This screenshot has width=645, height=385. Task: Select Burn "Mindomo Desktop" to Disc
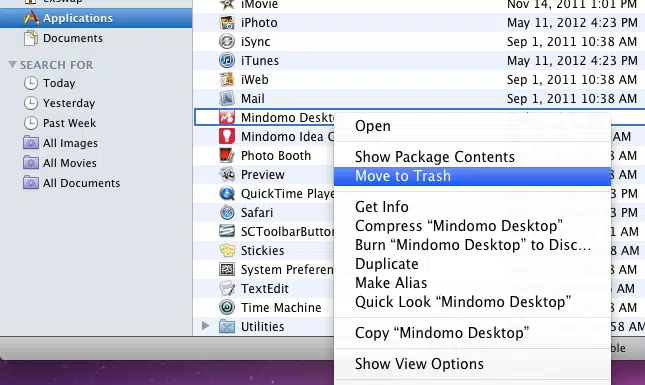pos(472,245)
